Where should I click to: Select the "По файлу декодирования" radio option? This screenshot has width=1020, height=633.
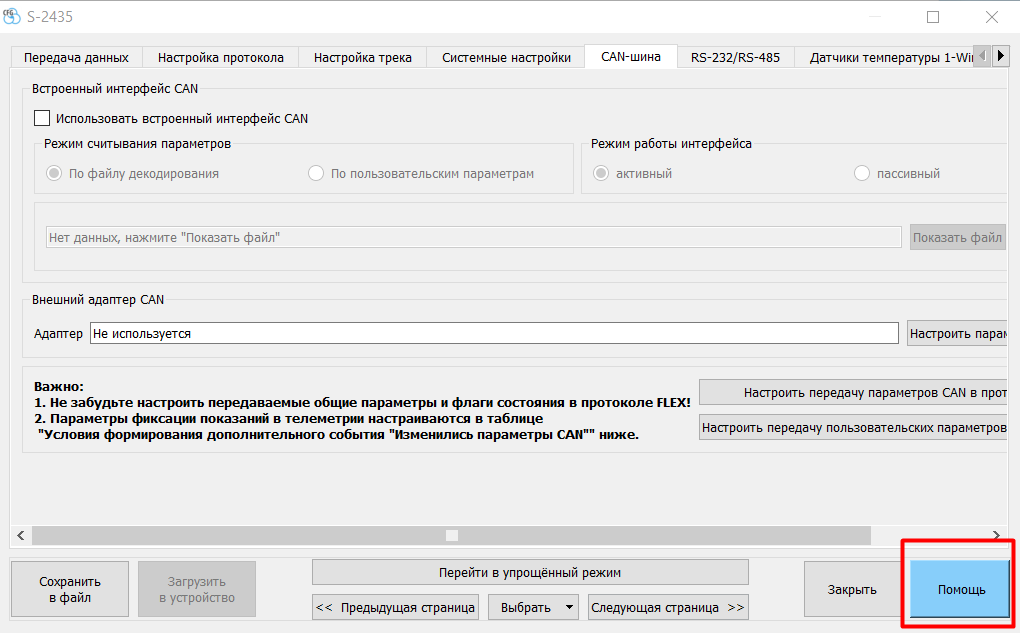(x=54, y=173)
